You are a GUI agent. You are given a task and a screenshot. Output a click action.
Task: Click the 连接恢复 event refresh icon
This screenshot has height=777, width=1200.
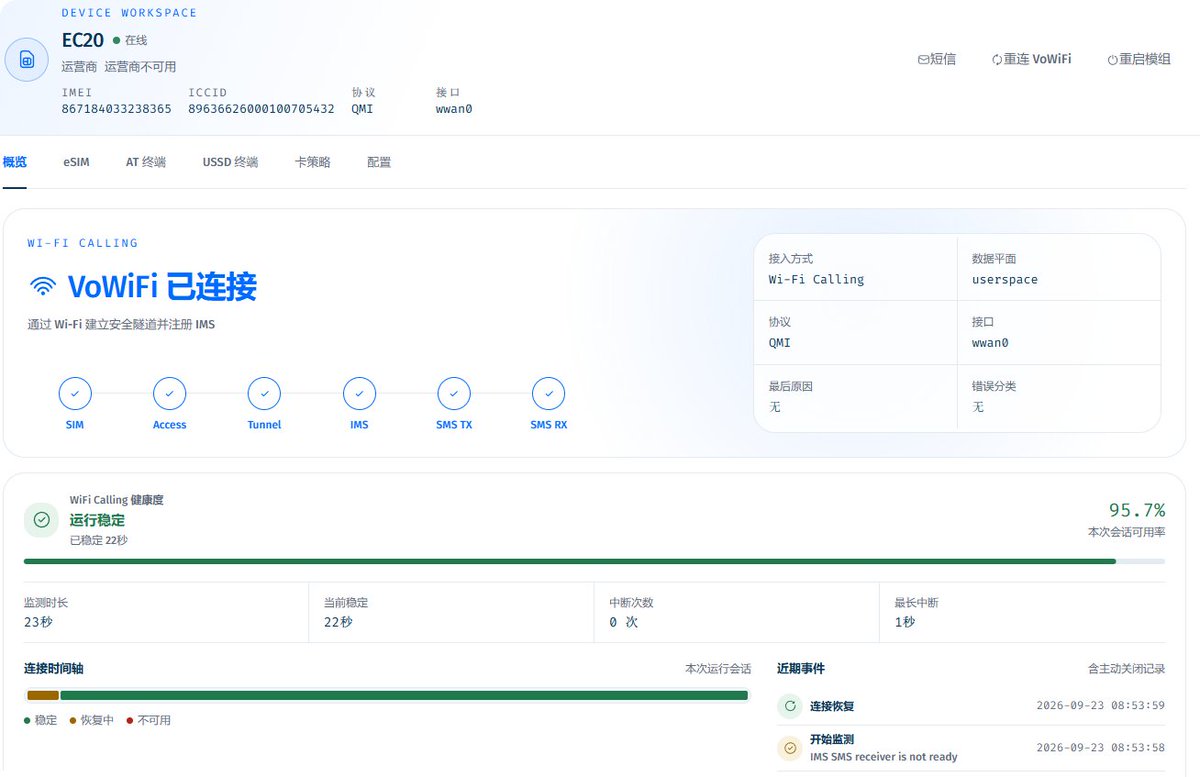tap(790, 706)
